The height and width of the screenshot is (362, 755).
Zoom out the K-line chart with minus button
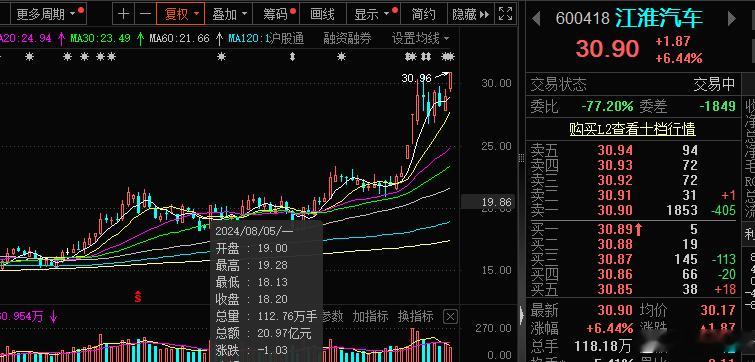click(145, 14)
